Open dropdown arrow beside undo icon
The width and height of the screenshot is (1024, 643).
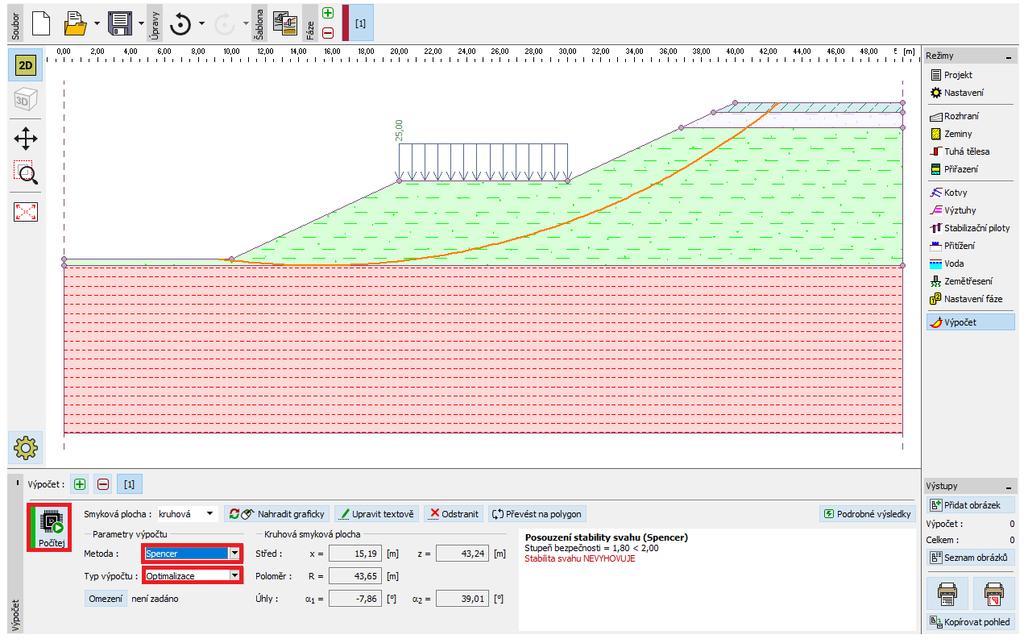(201, 24)
